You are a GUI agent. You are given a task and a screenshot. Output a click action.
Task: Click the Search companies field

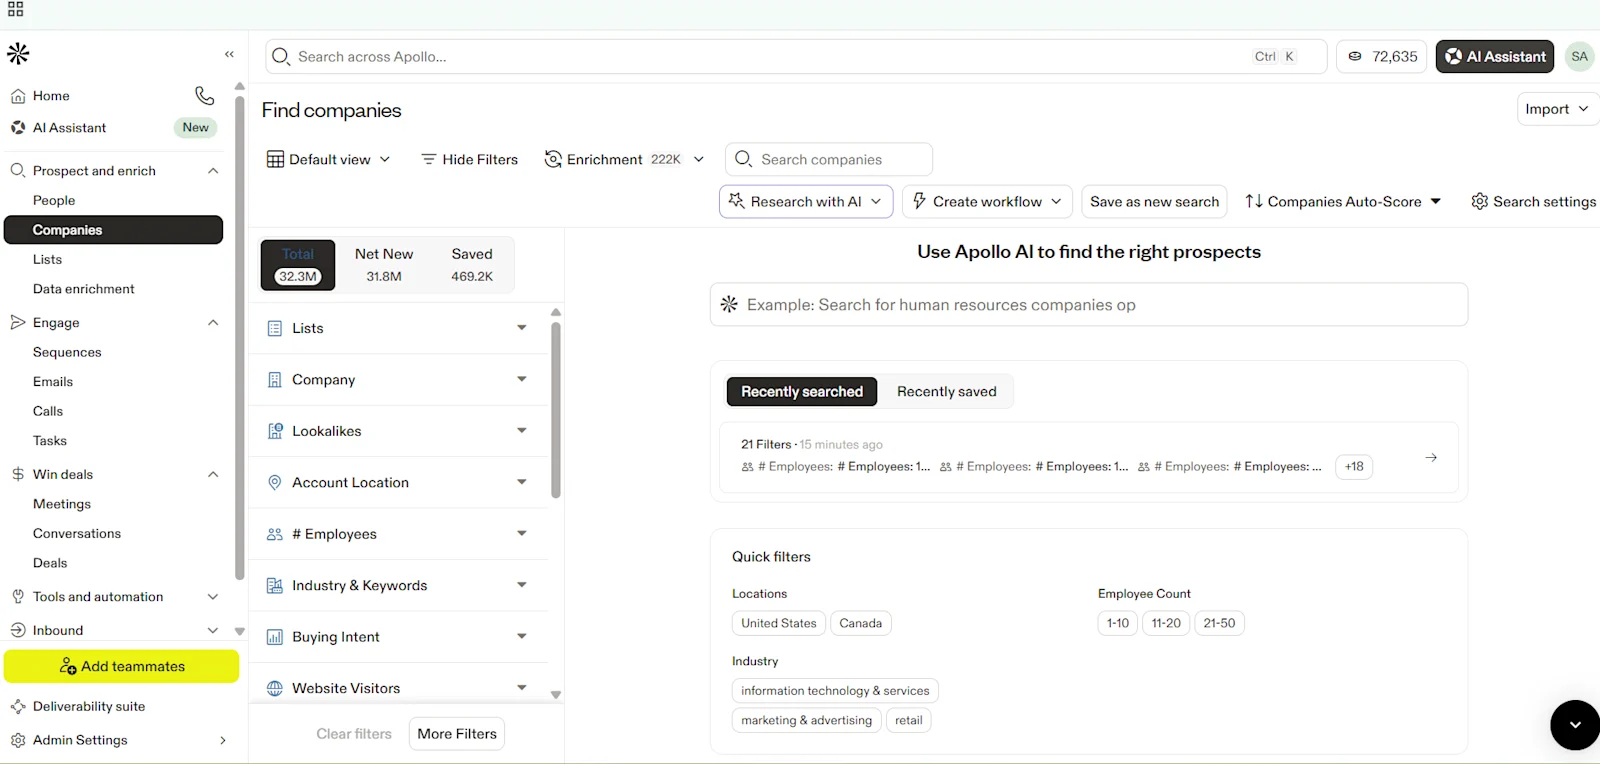coord(829,160)
